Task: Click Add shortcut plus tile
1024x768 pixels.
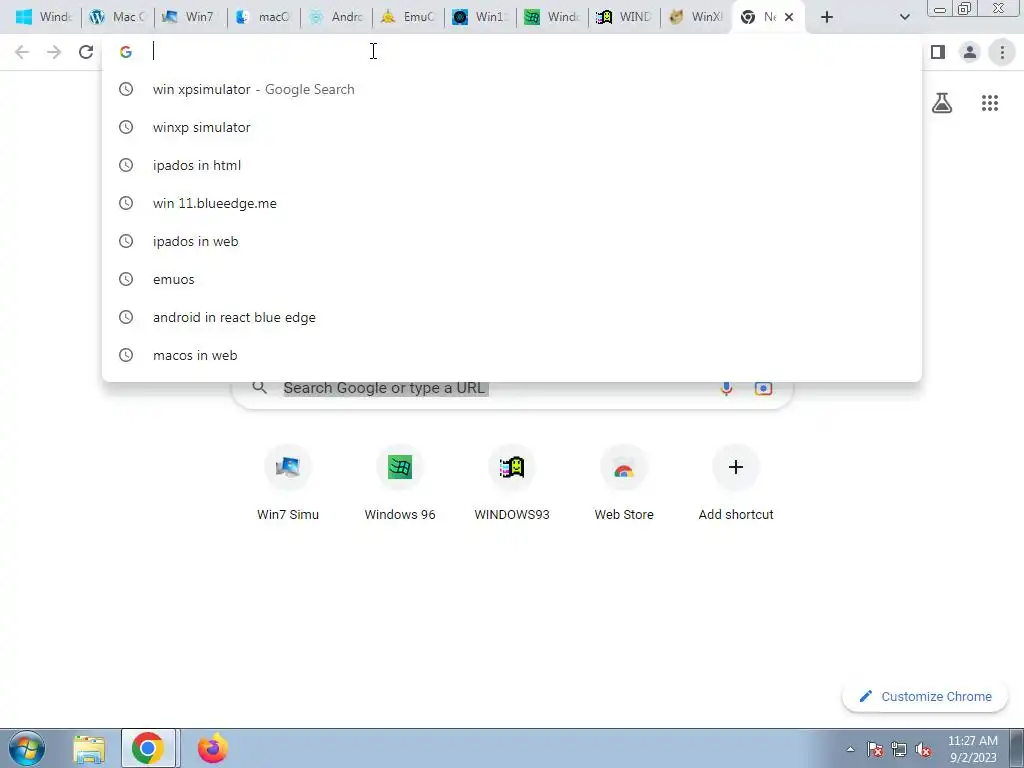Action: [x=736, y=483]
